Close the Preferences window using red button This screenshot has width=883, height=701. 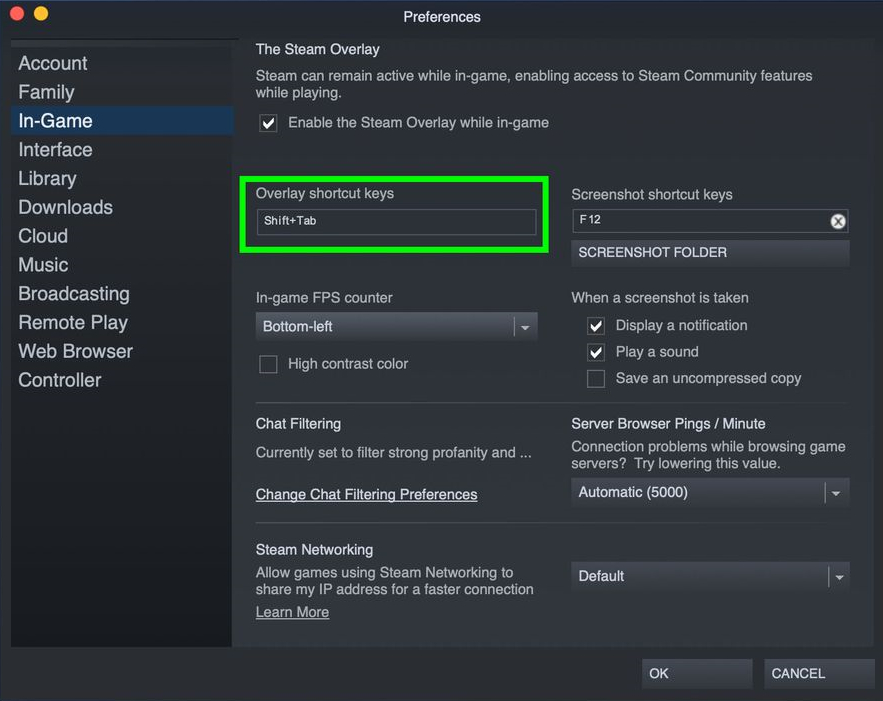pyautogui.click(x=16, y=14)
